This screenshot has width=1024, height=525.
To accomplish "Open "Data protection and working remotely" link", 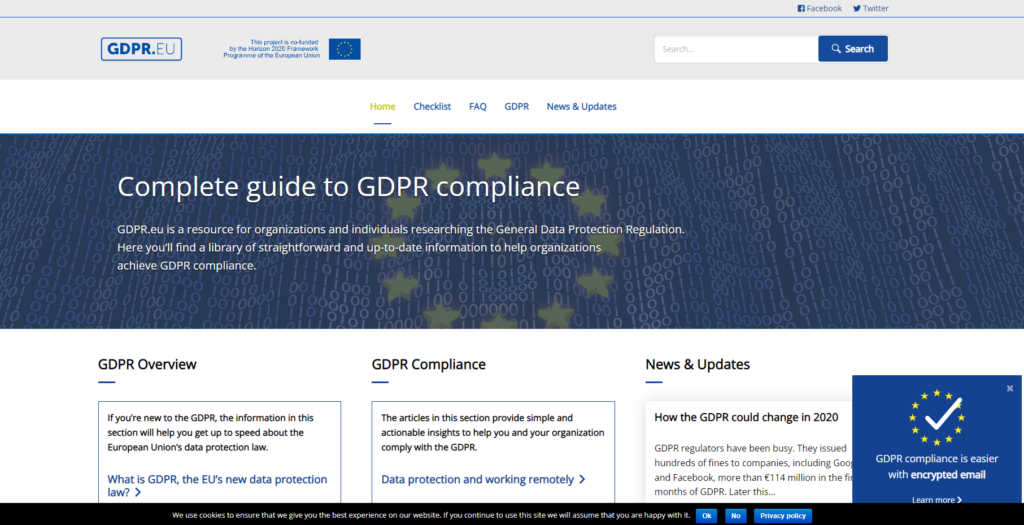I will [483, 479].
